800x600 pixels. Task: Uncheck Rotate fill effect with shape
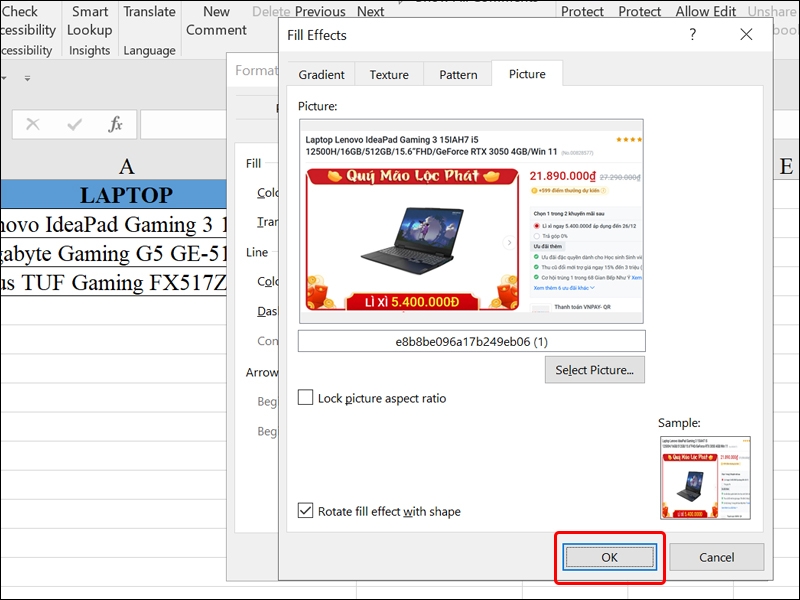pos(305,511)
